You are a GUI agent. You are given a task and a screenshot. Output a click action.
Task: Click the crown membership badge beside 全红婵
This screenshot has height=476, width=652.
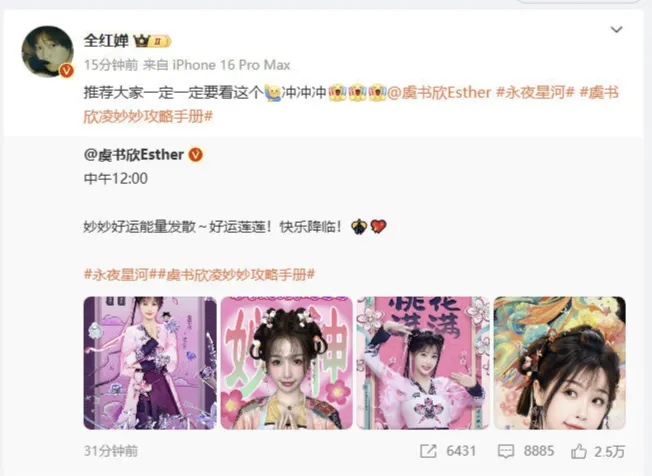pyautogui.click(x=152, y=41)
